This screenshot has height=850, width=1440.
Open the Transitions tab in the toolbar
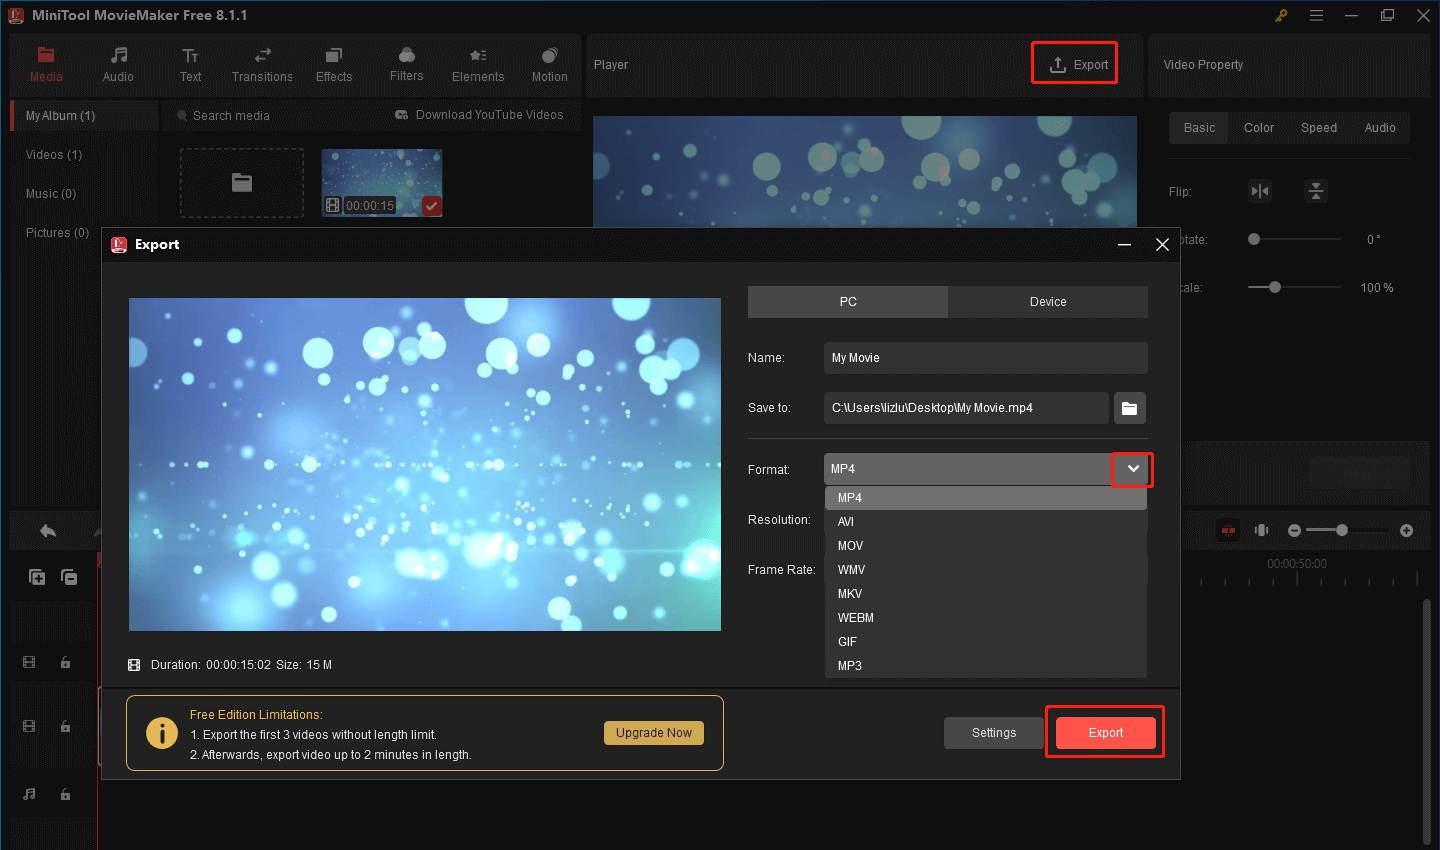[x=262, y=65]
